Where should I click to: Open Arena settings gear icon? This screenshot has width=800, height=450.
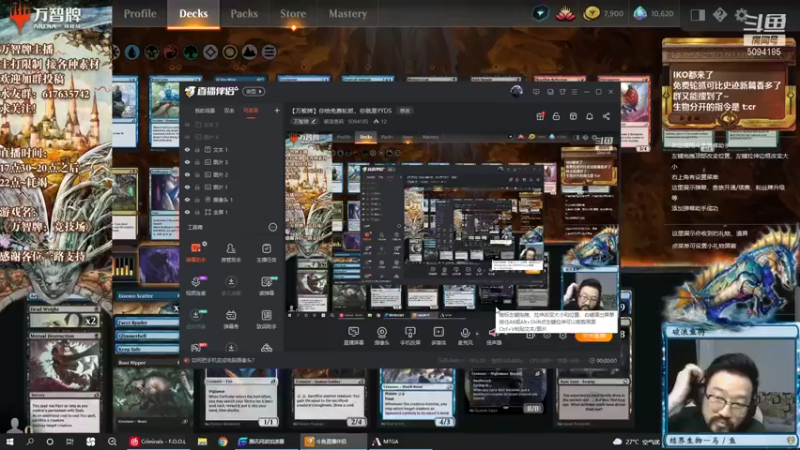[x=741, y=15]
